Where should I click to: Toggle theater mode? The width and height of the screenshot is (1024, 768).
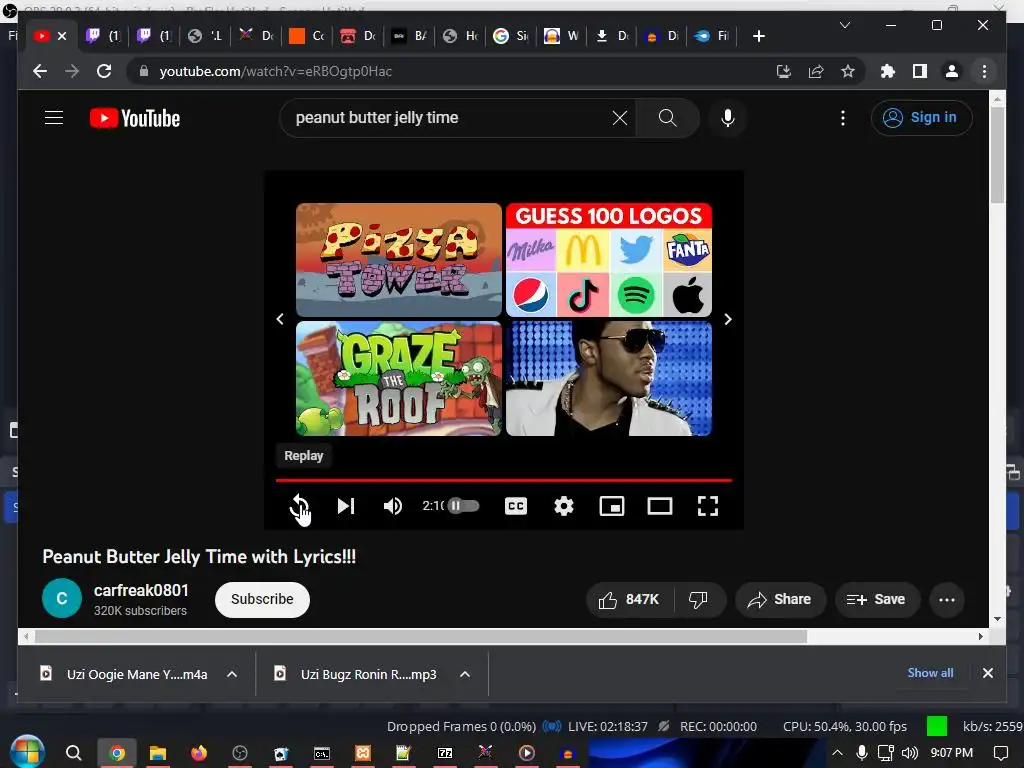[660, 506]
